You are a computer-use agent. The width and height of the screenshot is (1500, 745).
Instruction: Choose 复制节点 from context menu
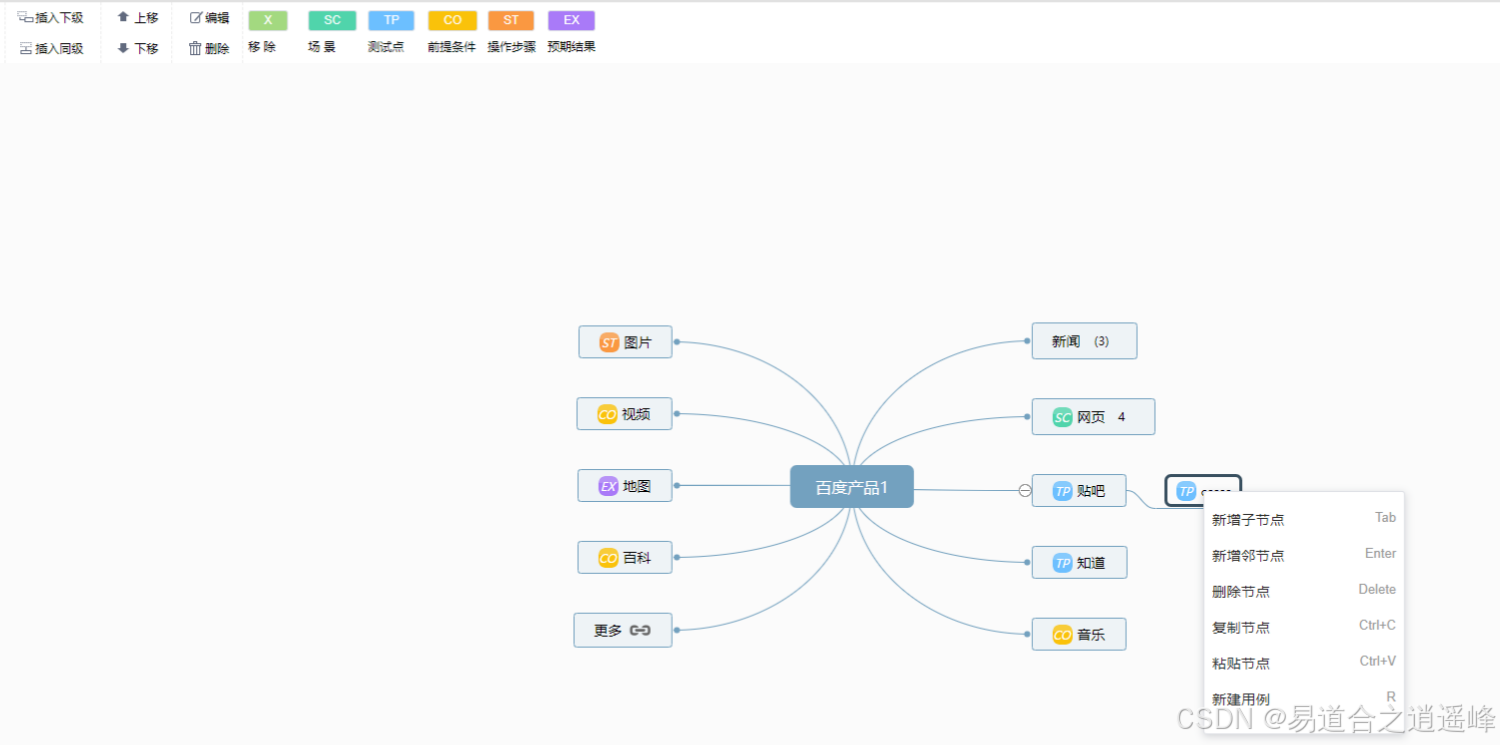(1304, 627)
